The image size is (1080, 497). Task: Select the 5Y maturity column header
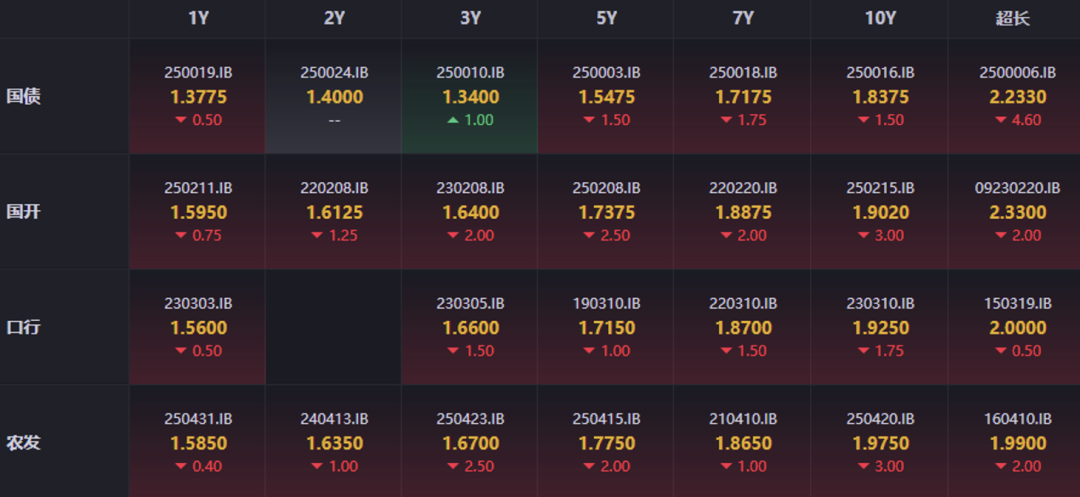[606, 18]
